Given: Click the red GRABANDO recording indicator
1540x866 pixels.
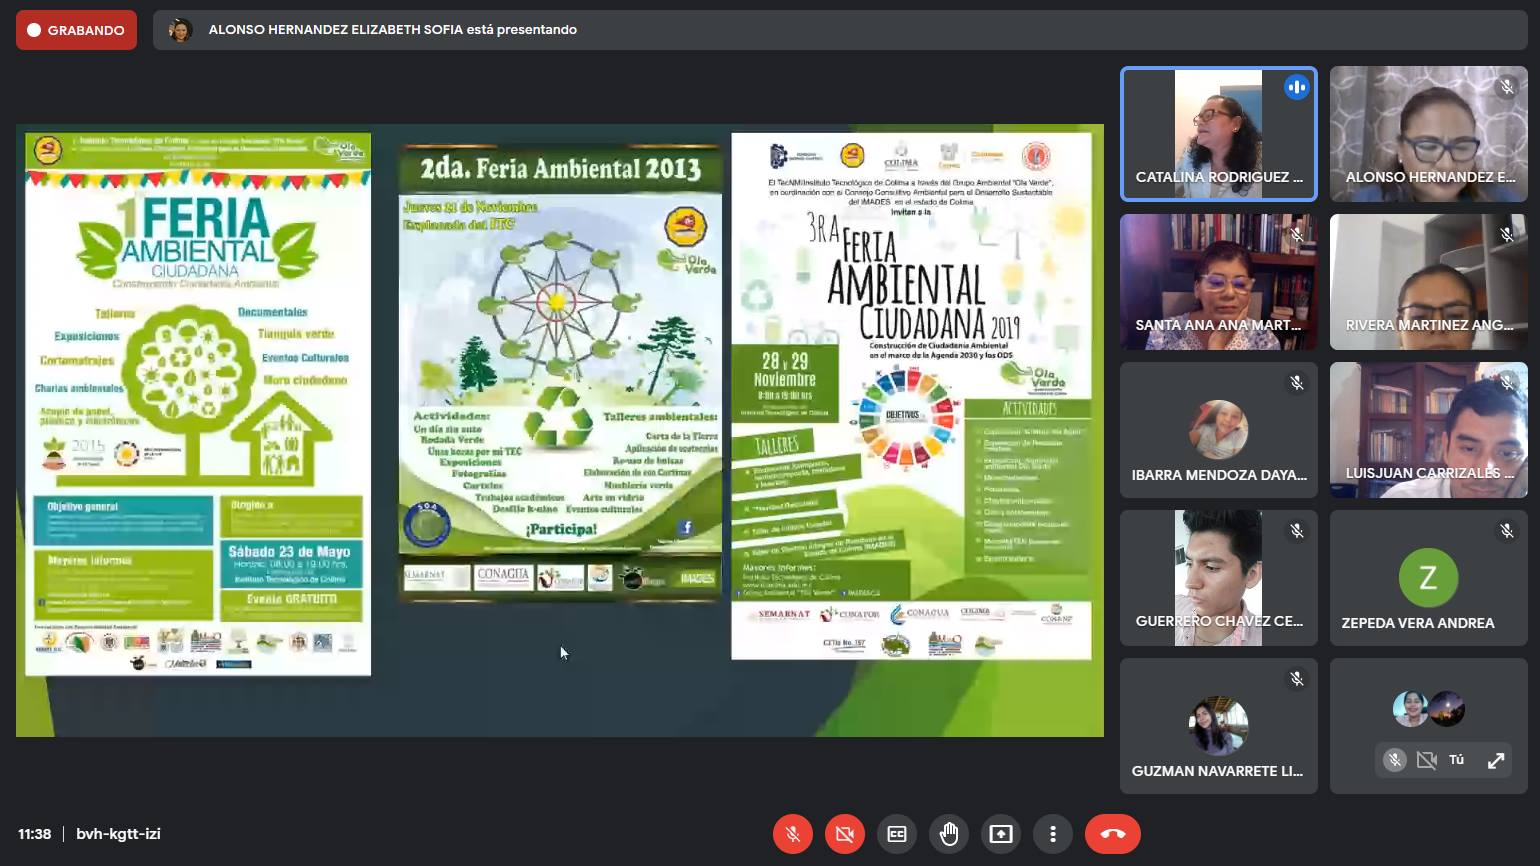Looking at the screenshot, I should click(x=76, y=30).
